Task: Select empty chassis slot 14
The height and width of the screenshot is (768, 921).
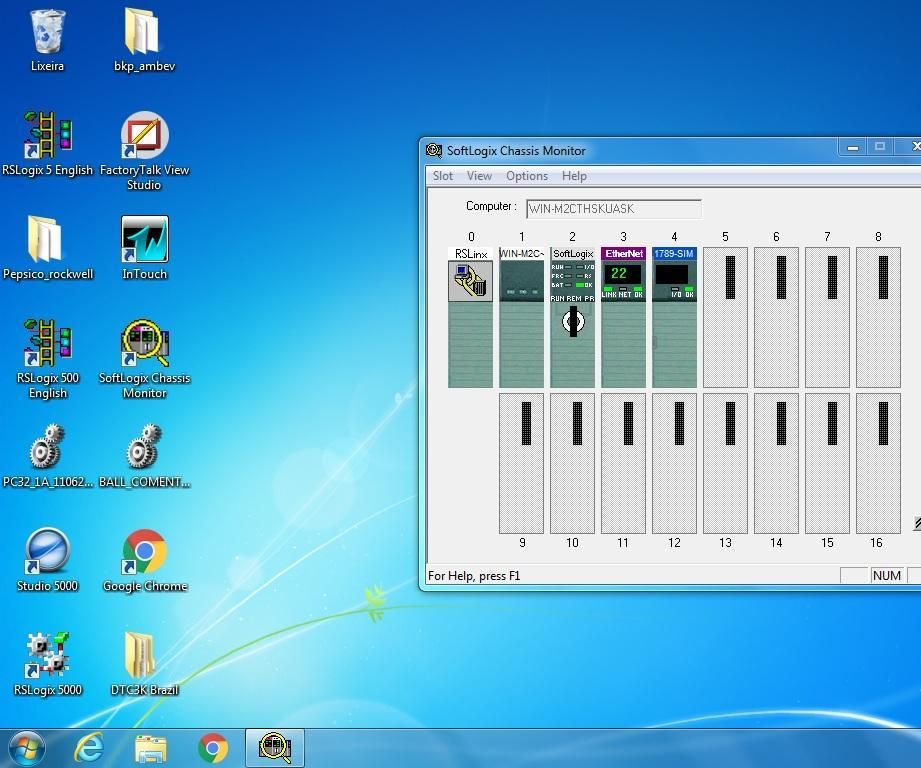Action: pos(777,463)
